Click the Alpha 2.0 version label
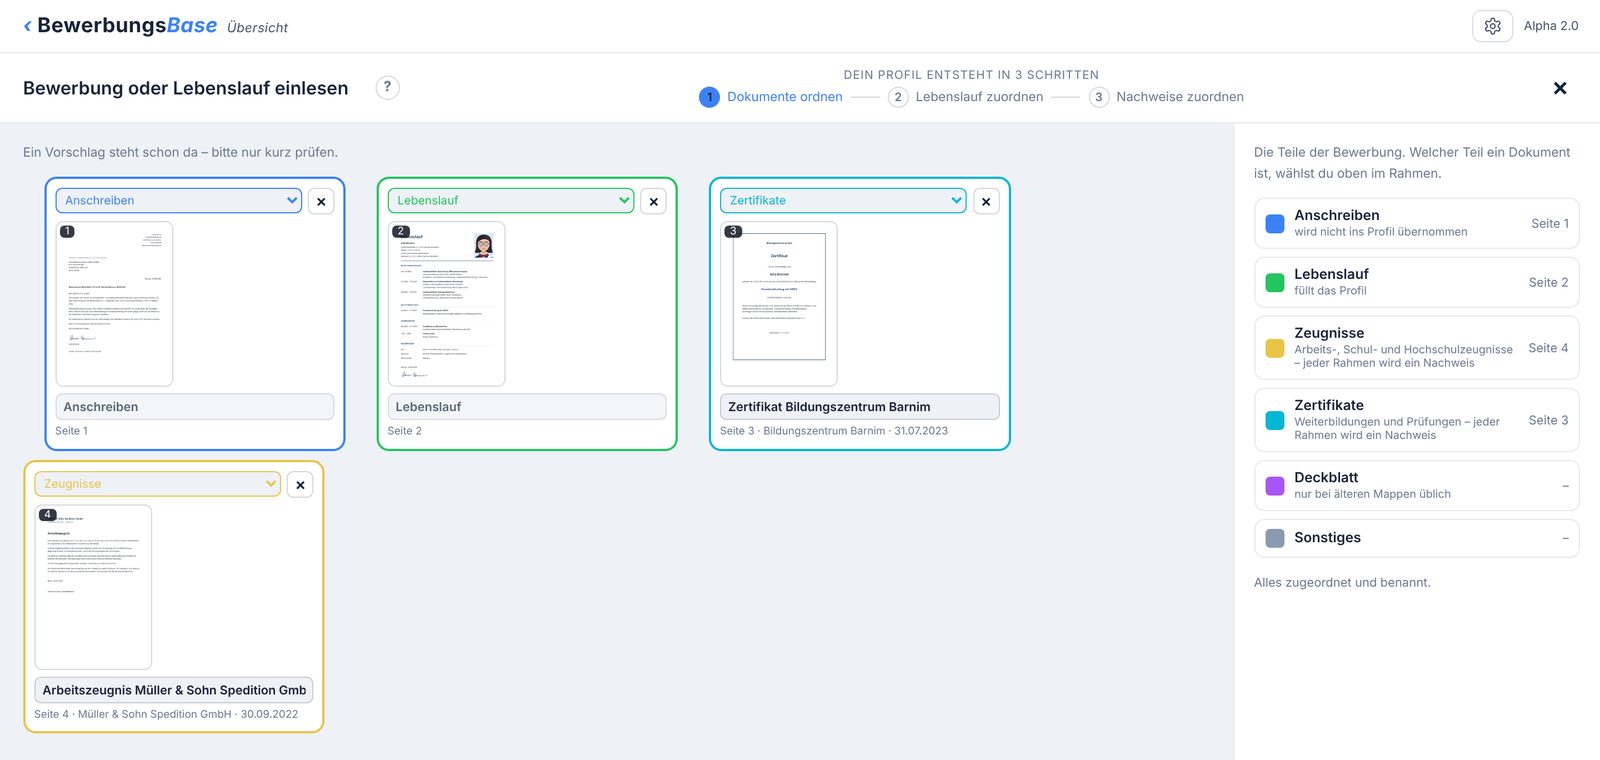1600x760 pixels. coord(1551,26)
